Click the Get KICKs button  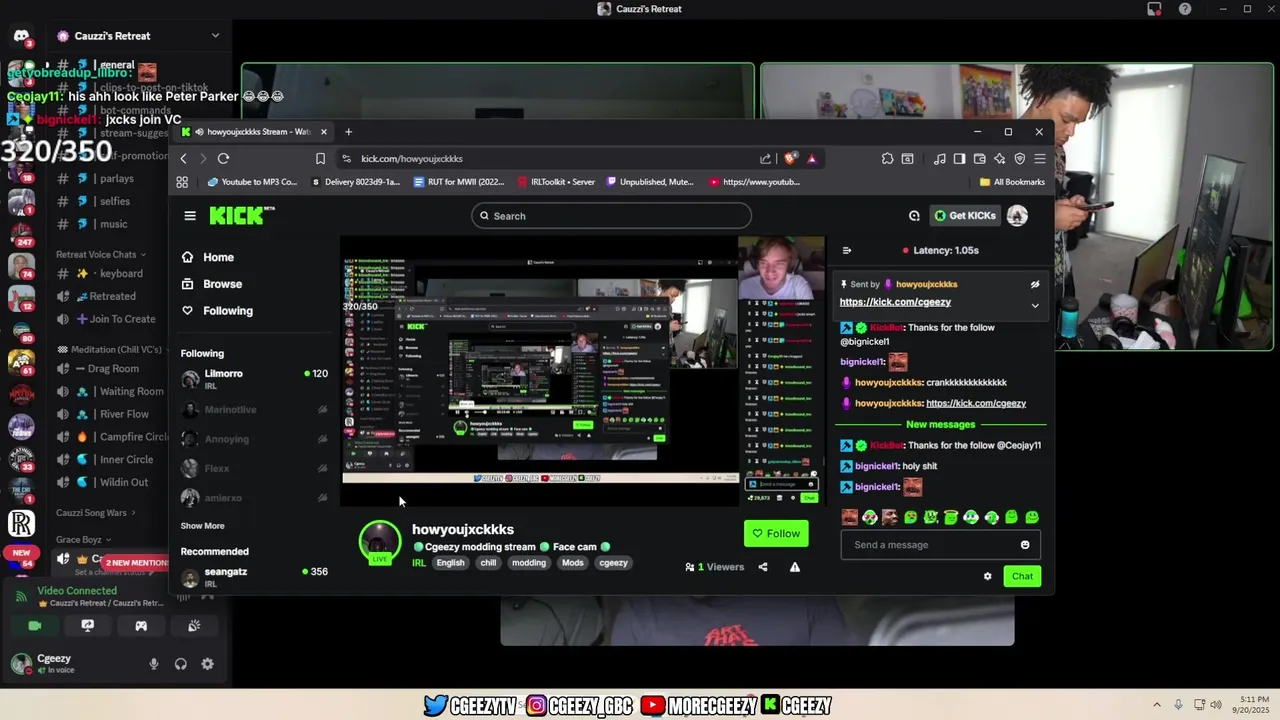[x=964, y=216]
